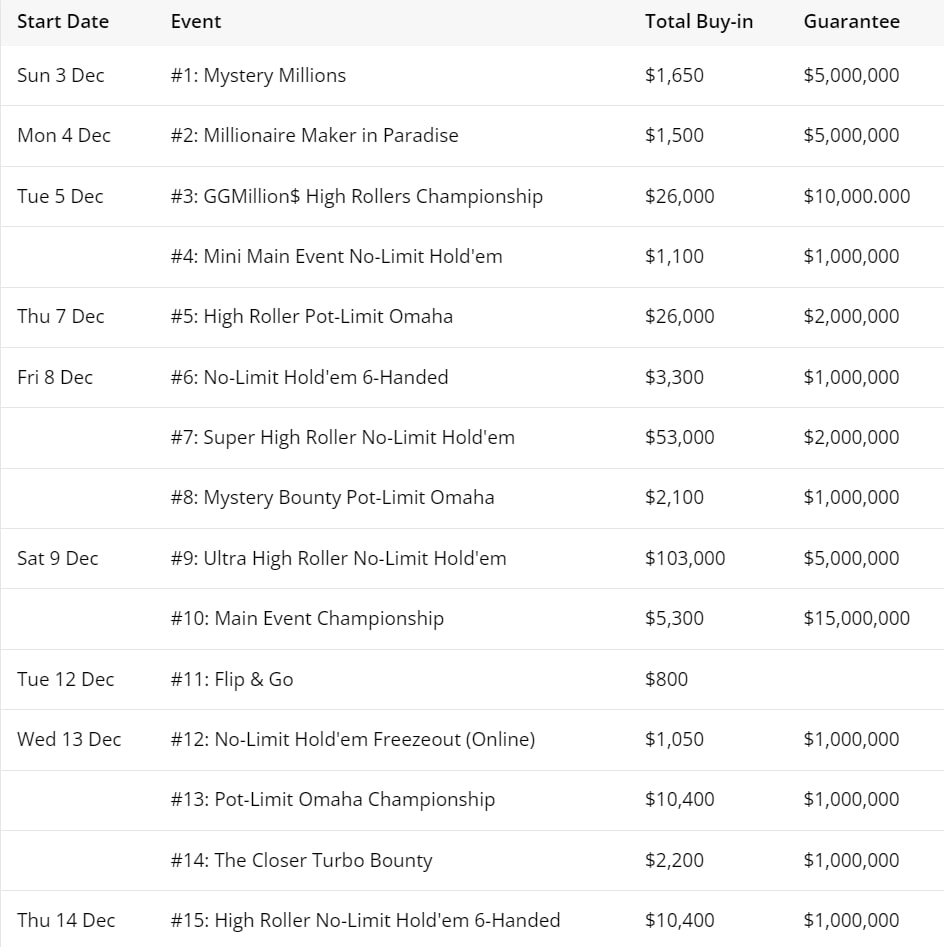Select the #11: Flip & Go event

[x=232, y=679]
